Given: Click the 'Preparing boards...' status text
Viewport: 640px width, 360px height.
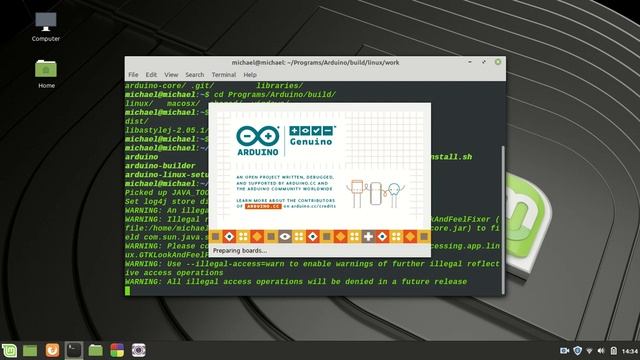Looking at the screenshot, I should [x=240, y=251].
